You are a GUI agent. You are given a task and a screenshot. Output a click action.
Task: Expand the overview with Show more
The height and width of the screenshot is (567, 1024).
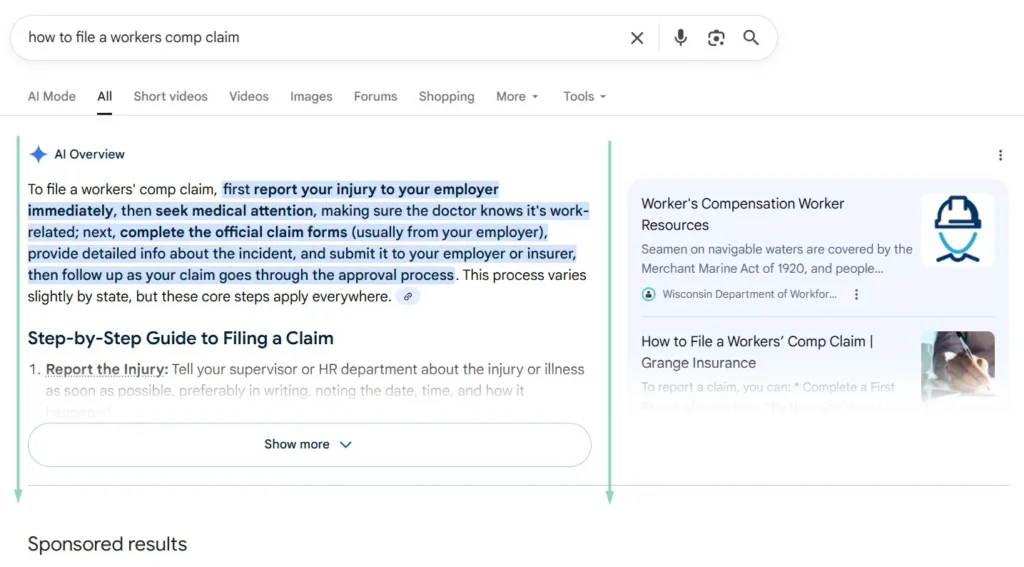(x=309, y=445)
